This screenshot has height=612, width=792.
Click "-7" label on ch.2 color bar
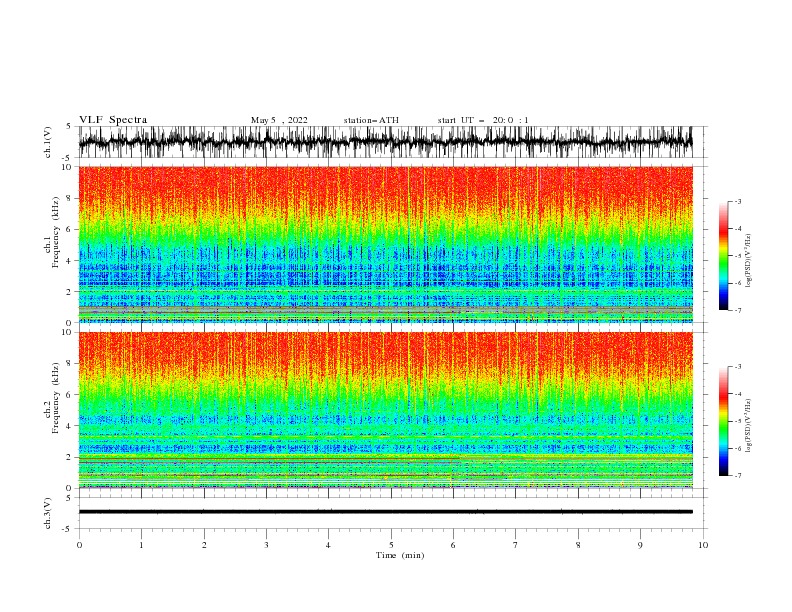(x=737, y=476)
